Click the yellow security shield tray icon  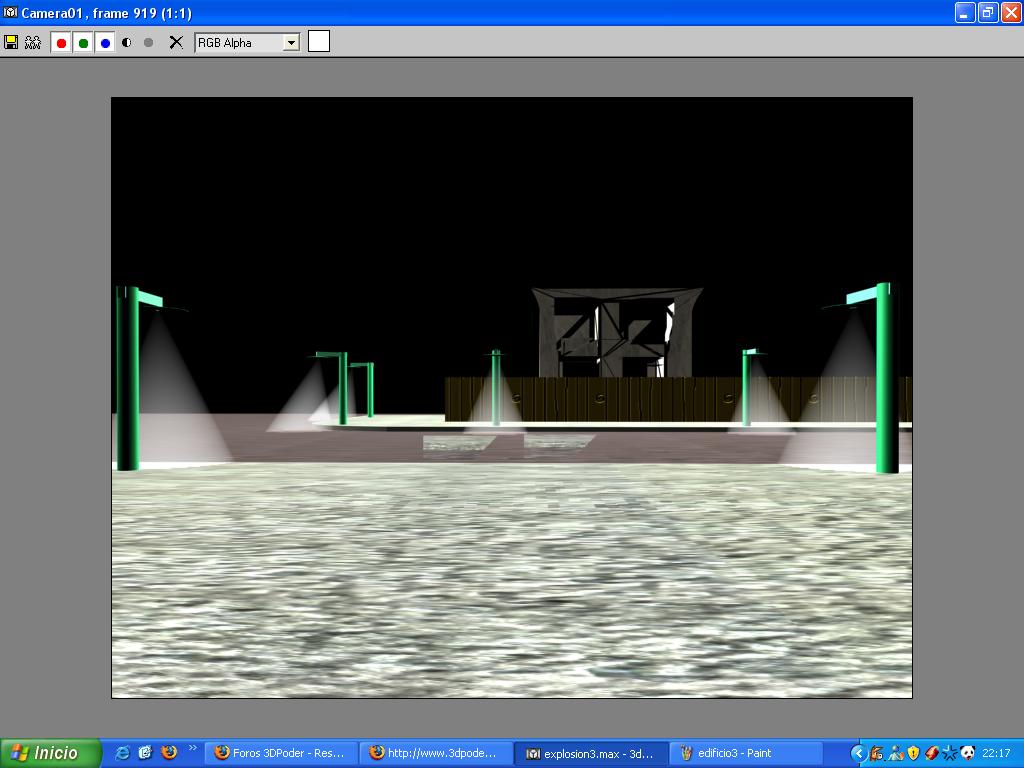913,754
